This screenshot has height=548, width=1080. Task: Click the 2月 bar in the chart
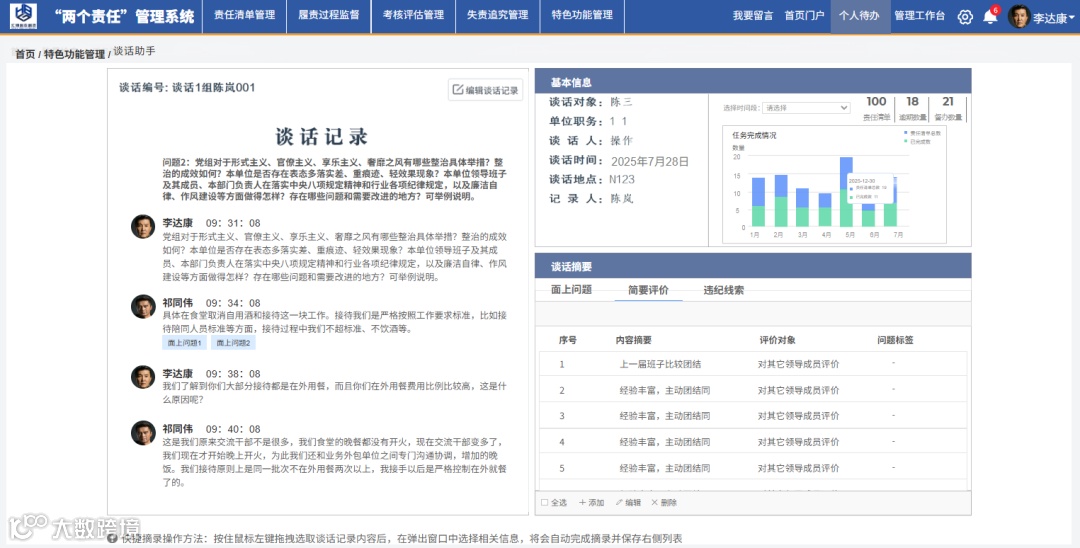[781, 201]
